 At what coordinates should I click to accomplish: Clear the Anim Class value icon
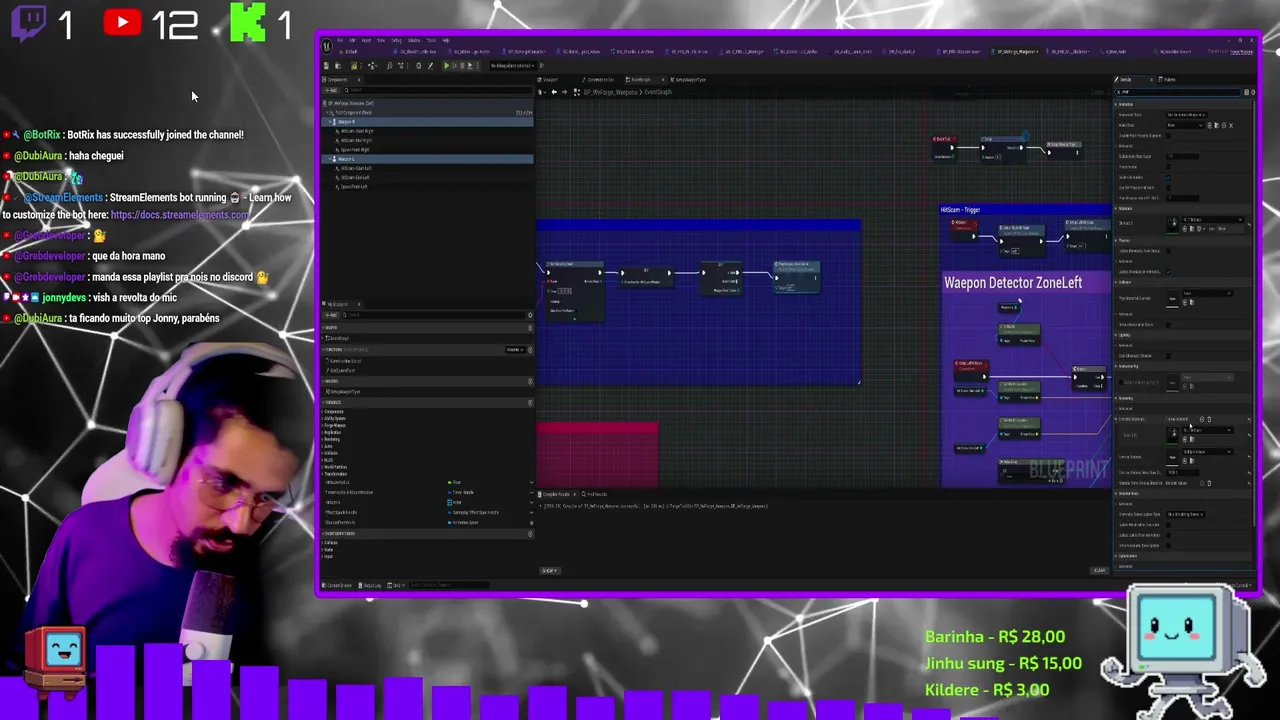[1231, 125]
